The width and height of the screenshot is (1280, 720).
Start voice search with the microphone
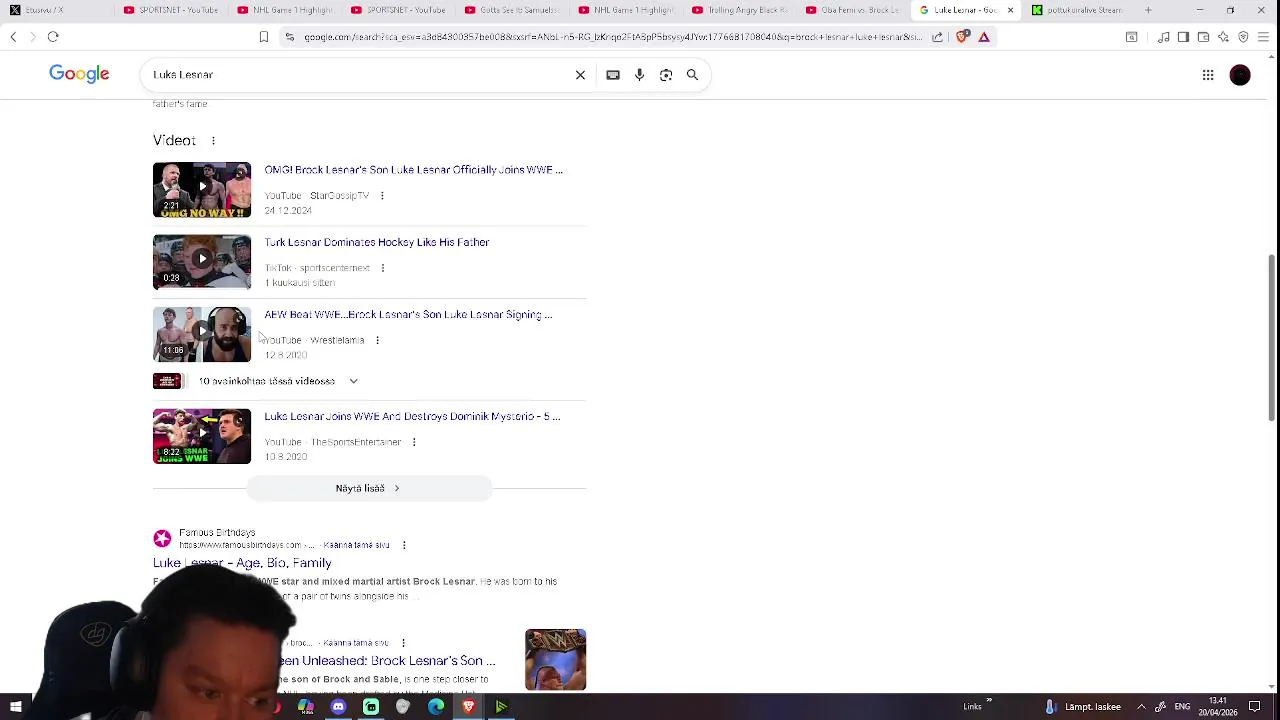tap(639, 75)
